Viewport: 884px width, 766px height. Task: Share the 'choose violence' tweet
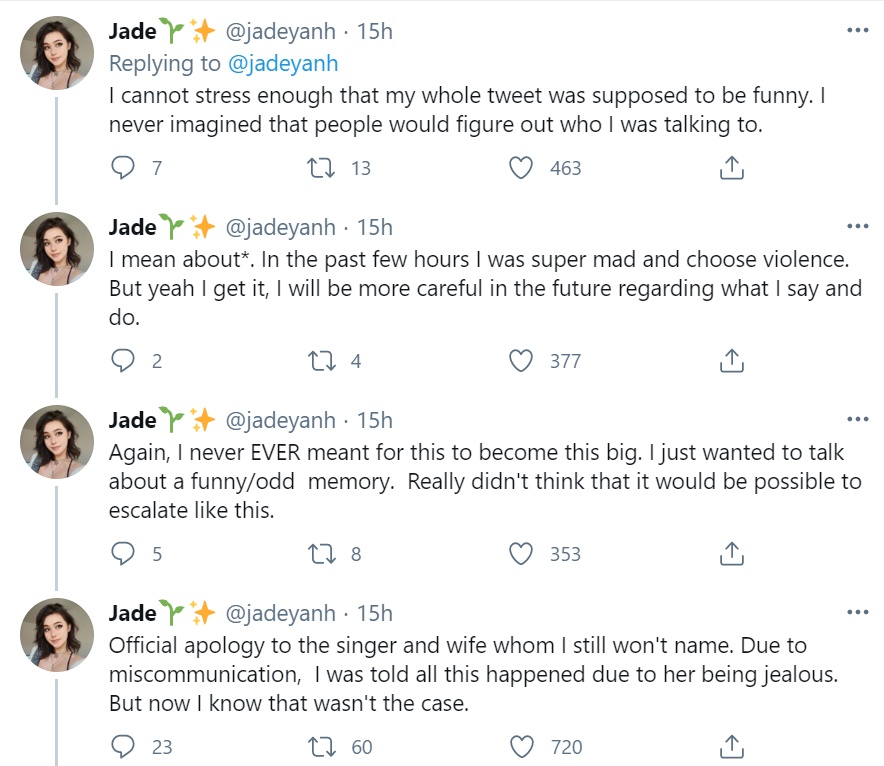tap(732, 361)
